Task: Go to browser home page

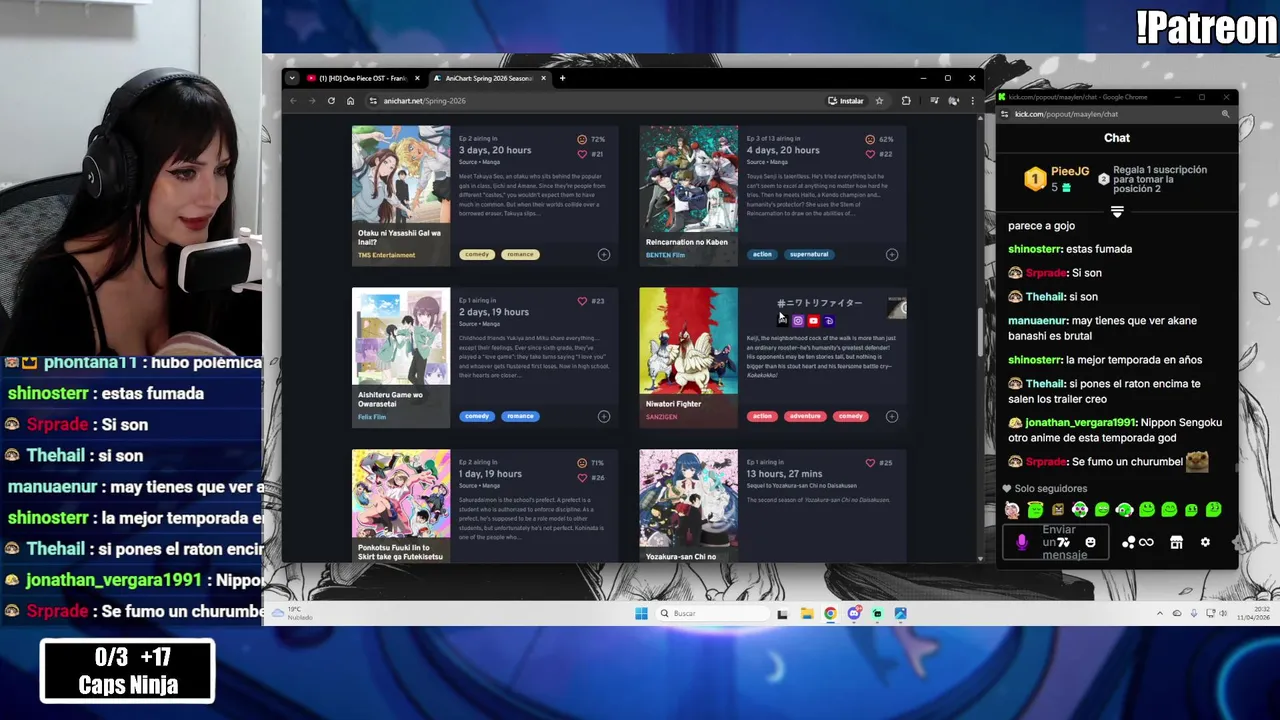Action: pos(350,101)
